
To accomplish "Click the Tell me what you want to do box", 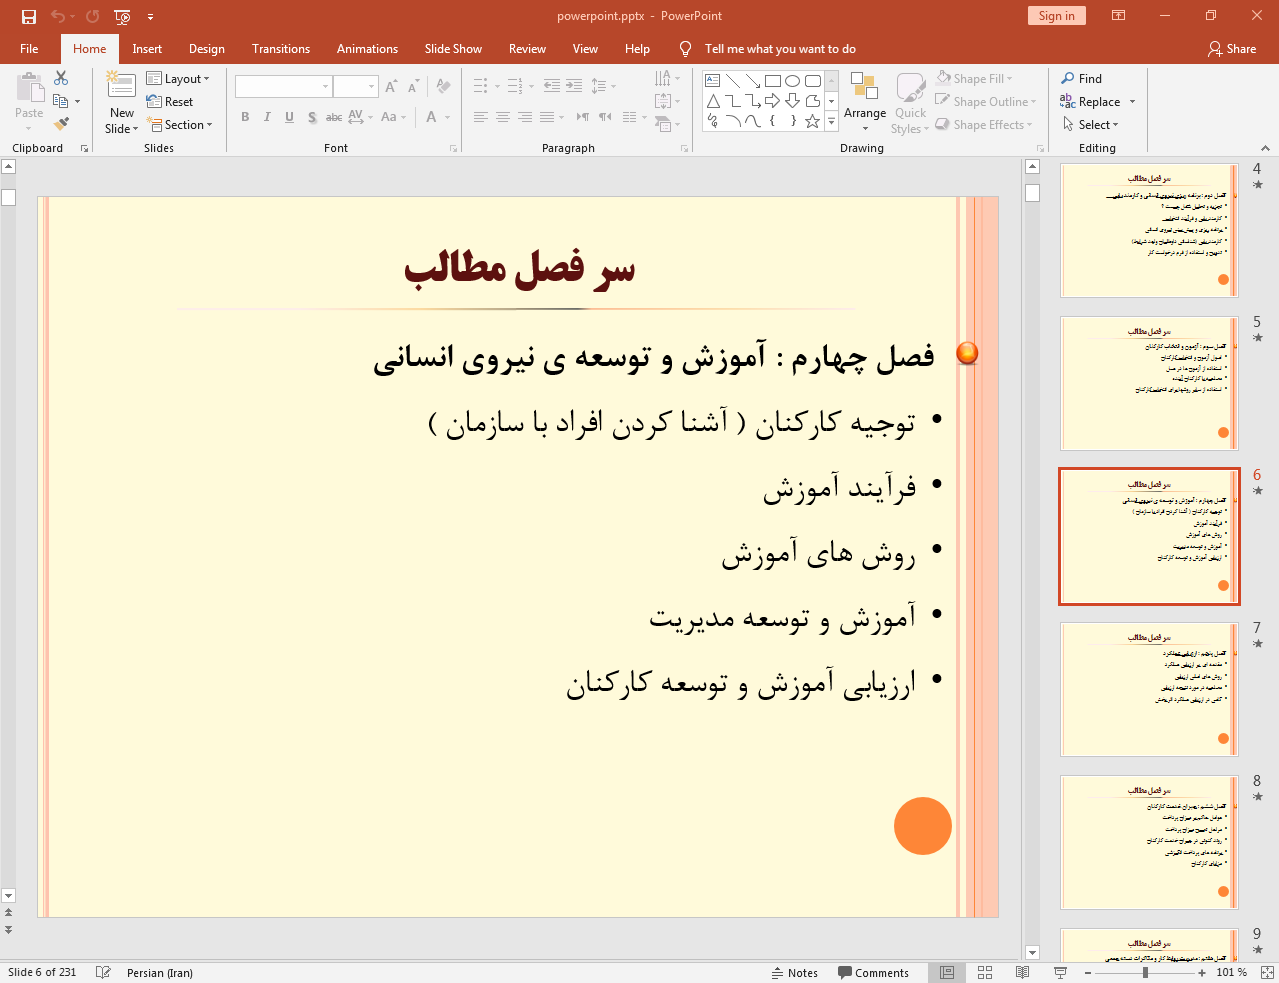I will pos(780,48).
